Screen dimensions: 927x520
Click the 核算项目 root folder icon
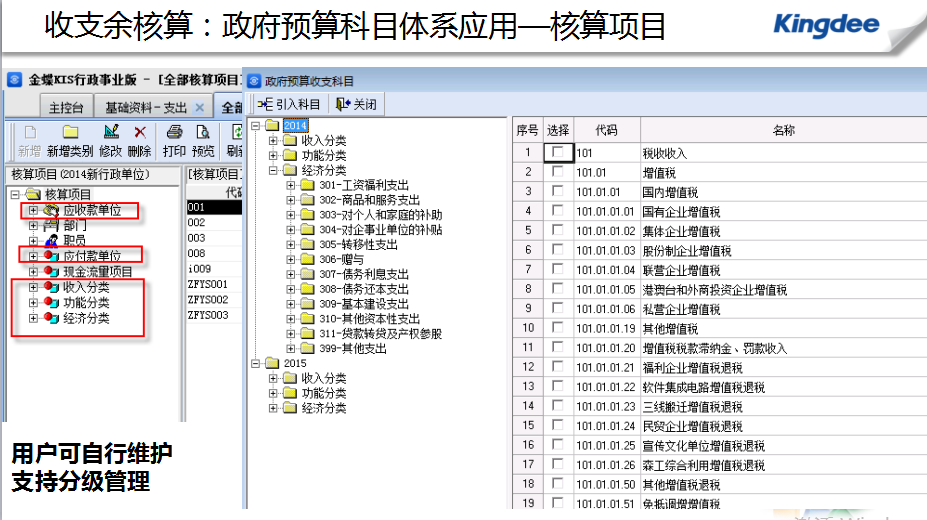pyautogui.click(x=34, y=194)
